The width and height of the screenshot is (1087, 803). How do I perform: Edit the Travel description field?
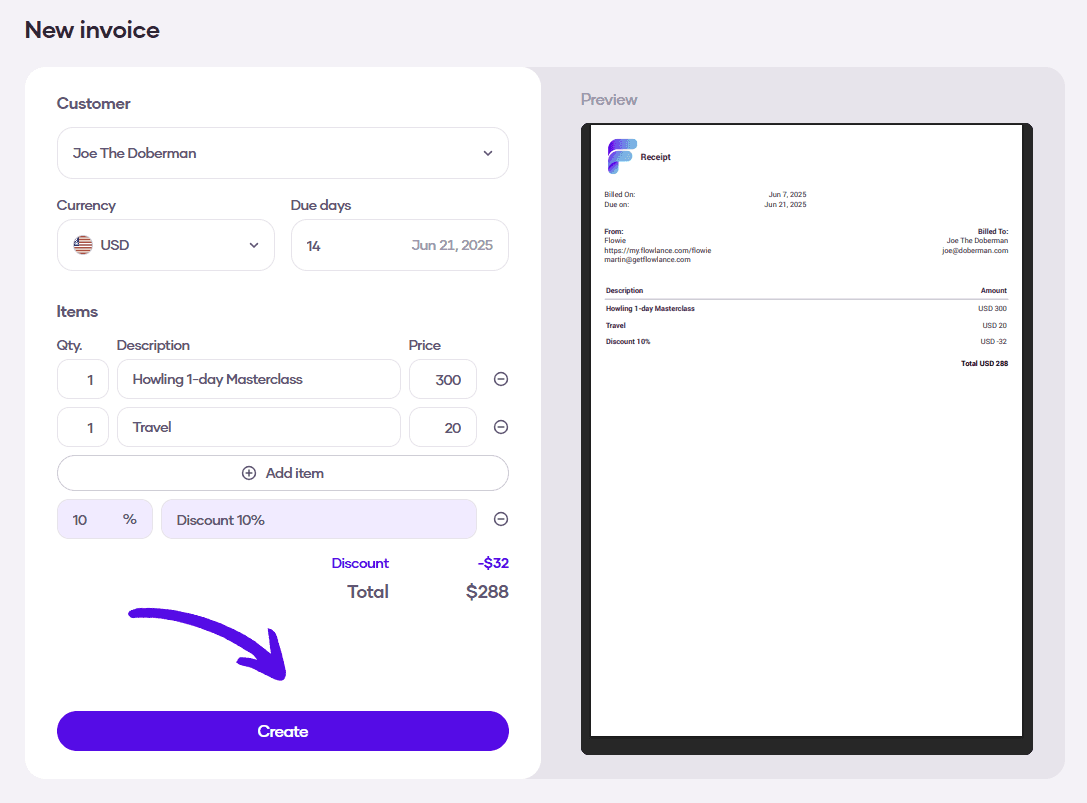point(259,427)
